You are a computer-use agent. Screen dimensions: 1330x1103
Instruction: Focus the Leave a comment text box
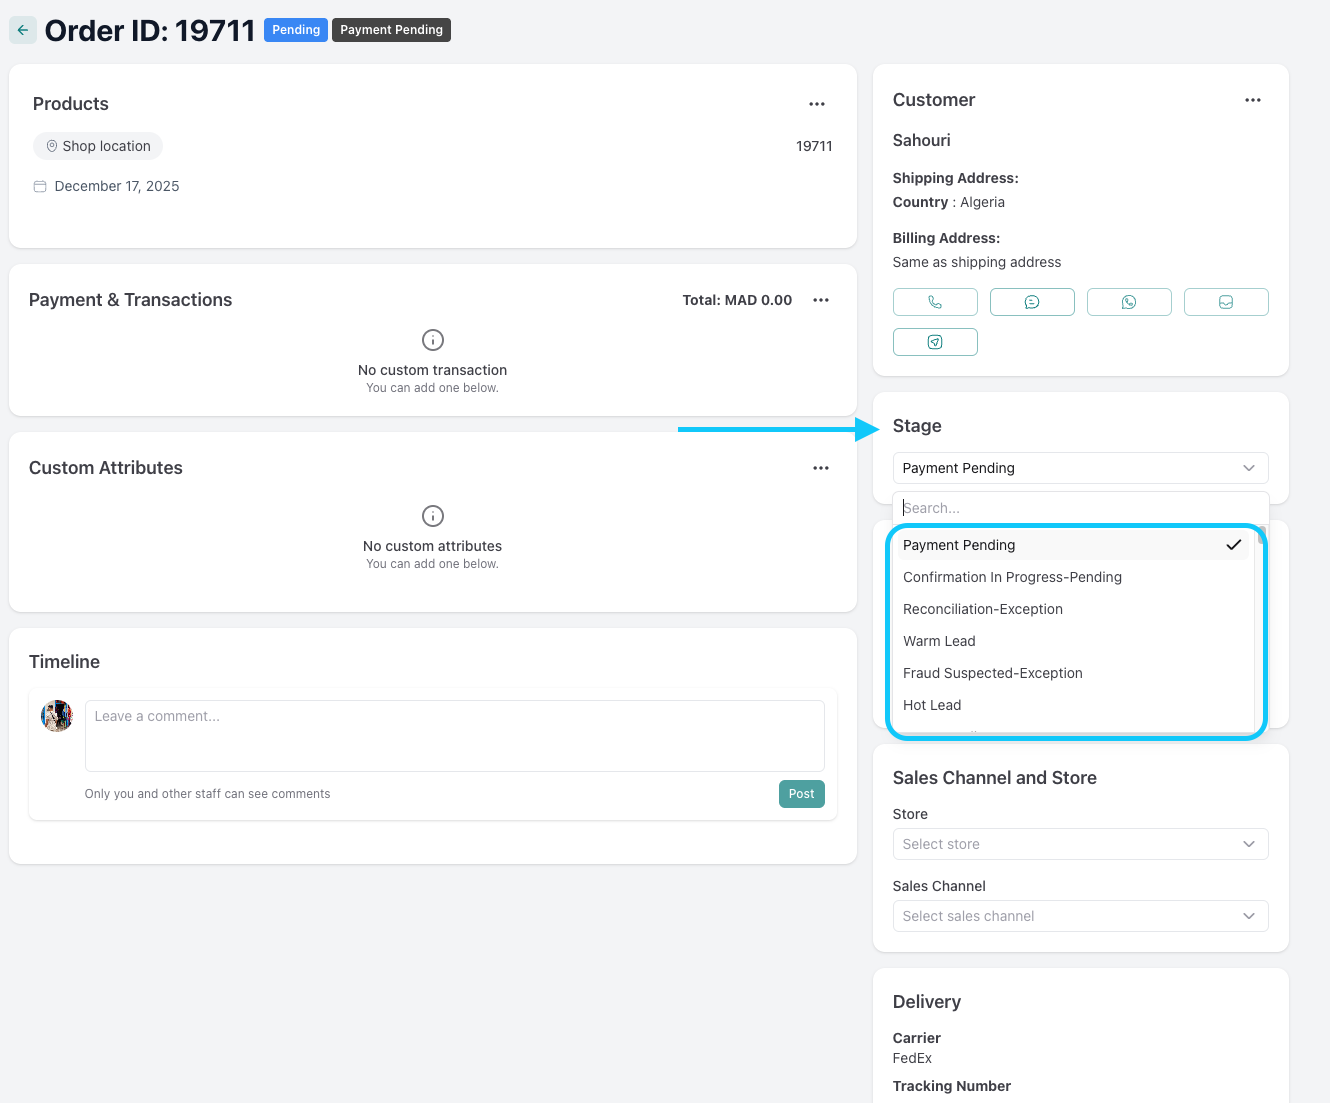454,736
